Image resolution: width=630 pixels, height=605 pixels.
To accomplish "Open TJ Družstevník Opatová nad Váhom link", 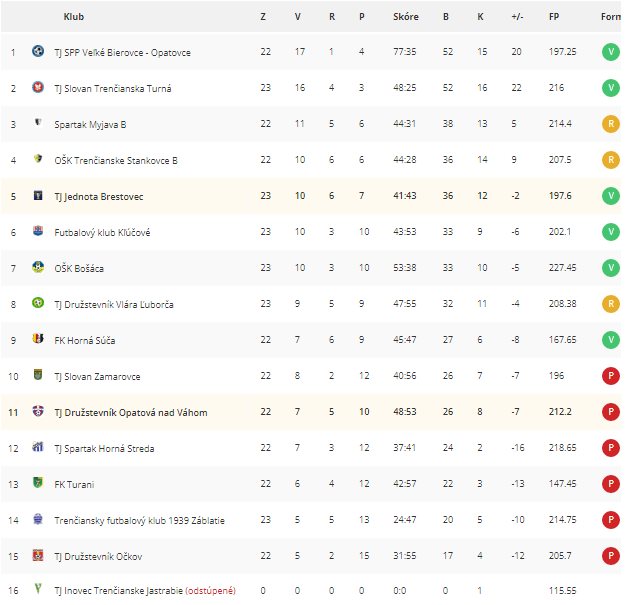I will pyautogui.click(x=131, y=413).
